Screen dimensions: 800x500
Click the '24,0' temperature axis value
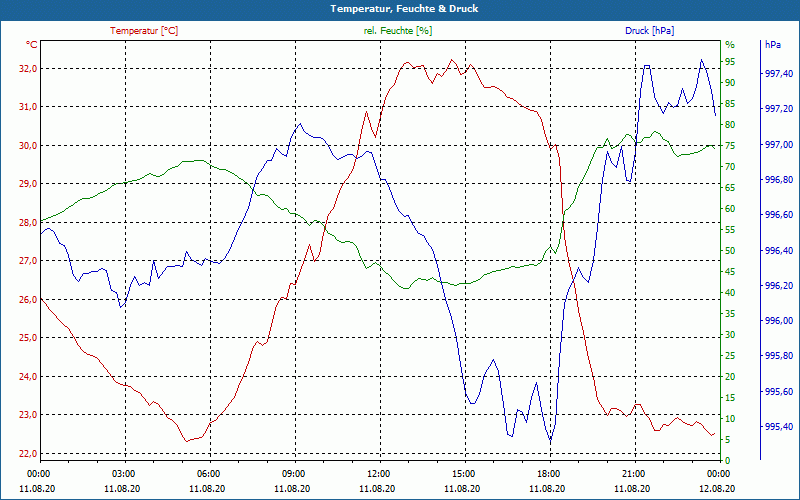[x=29, y=377]
